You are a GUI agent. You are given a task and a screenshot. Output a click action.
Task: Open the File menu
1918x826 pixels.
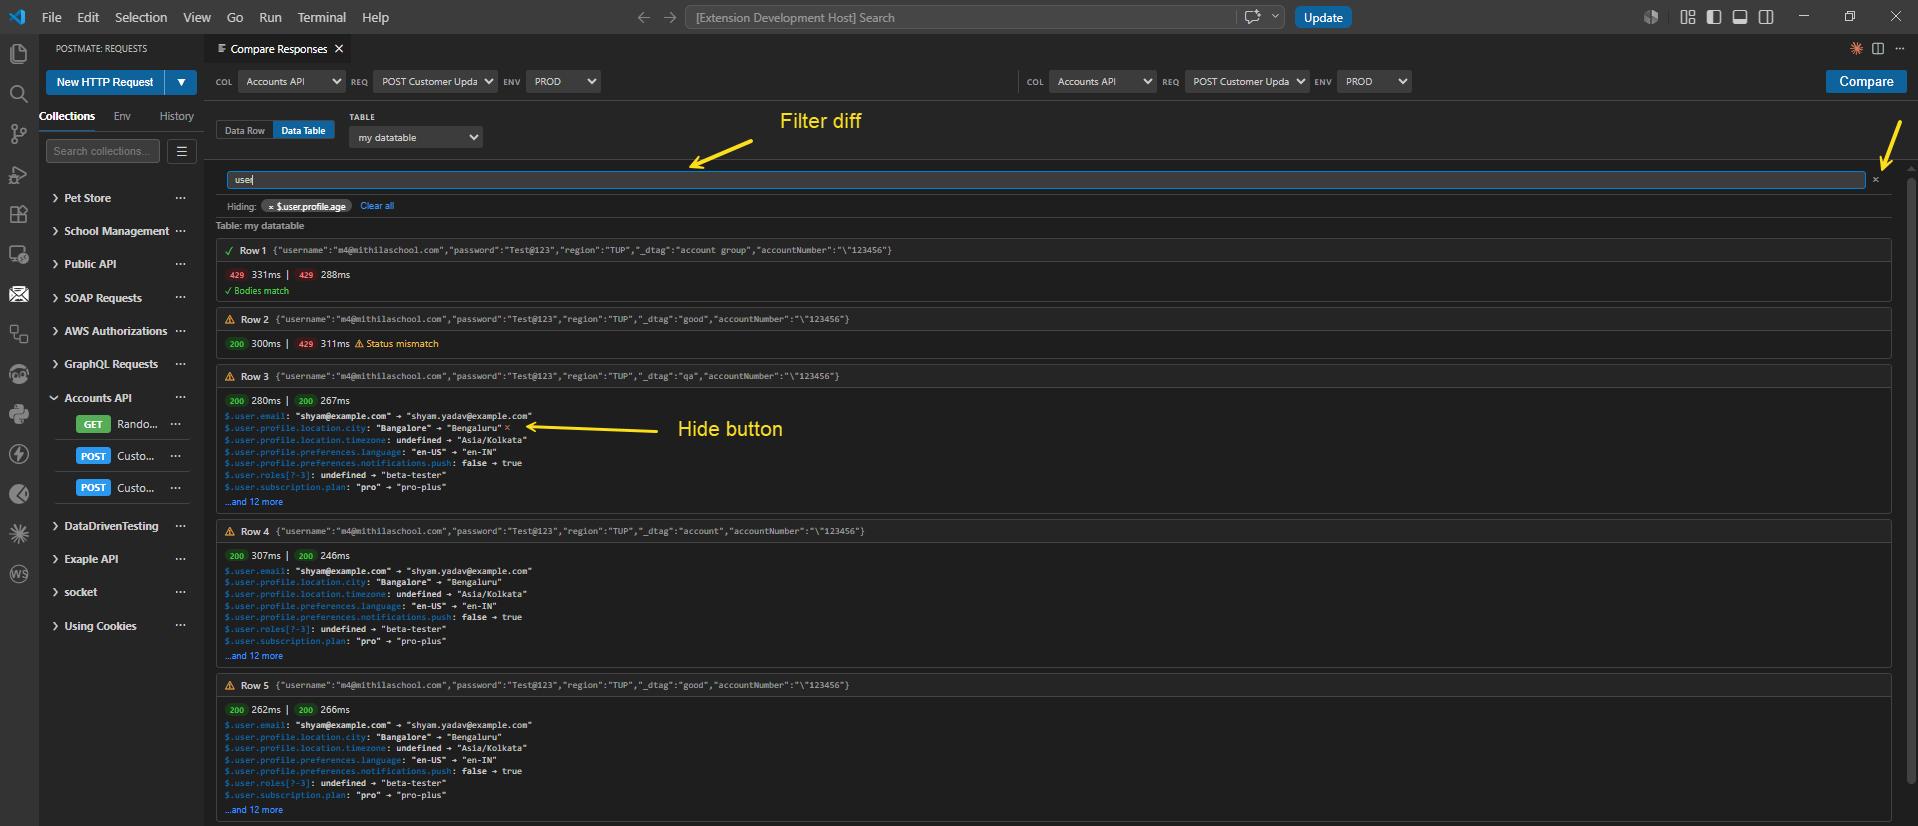pos(52,17)
